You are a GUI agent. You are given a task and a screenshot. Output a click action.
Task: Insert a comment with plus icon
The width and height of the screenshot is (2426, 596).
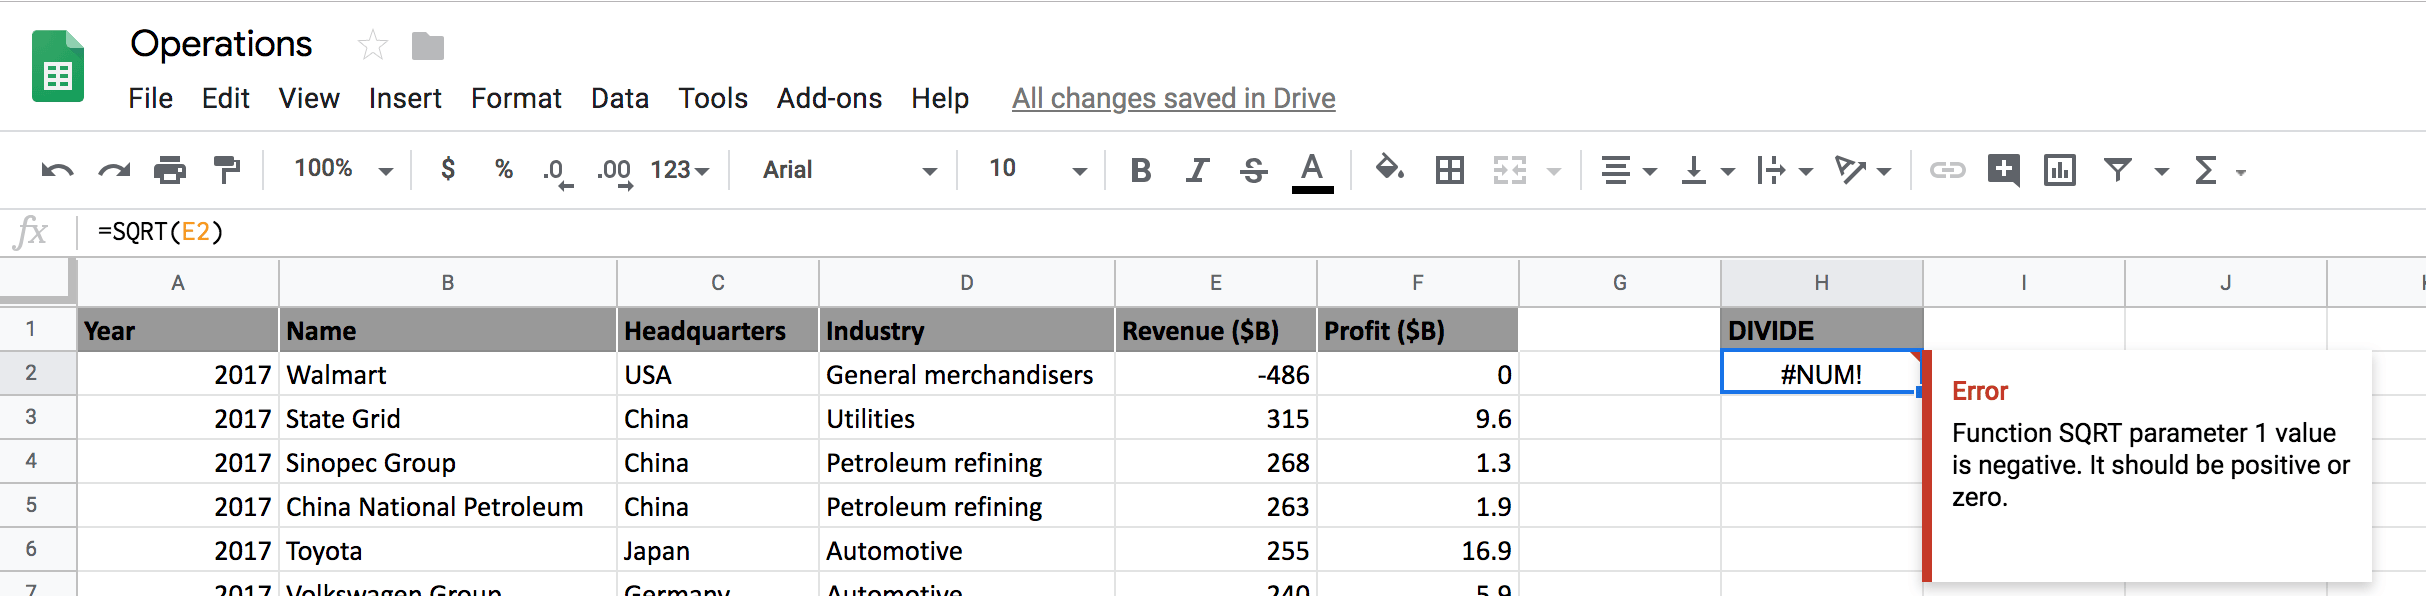pyautogui.click(x=2003, y=170)
